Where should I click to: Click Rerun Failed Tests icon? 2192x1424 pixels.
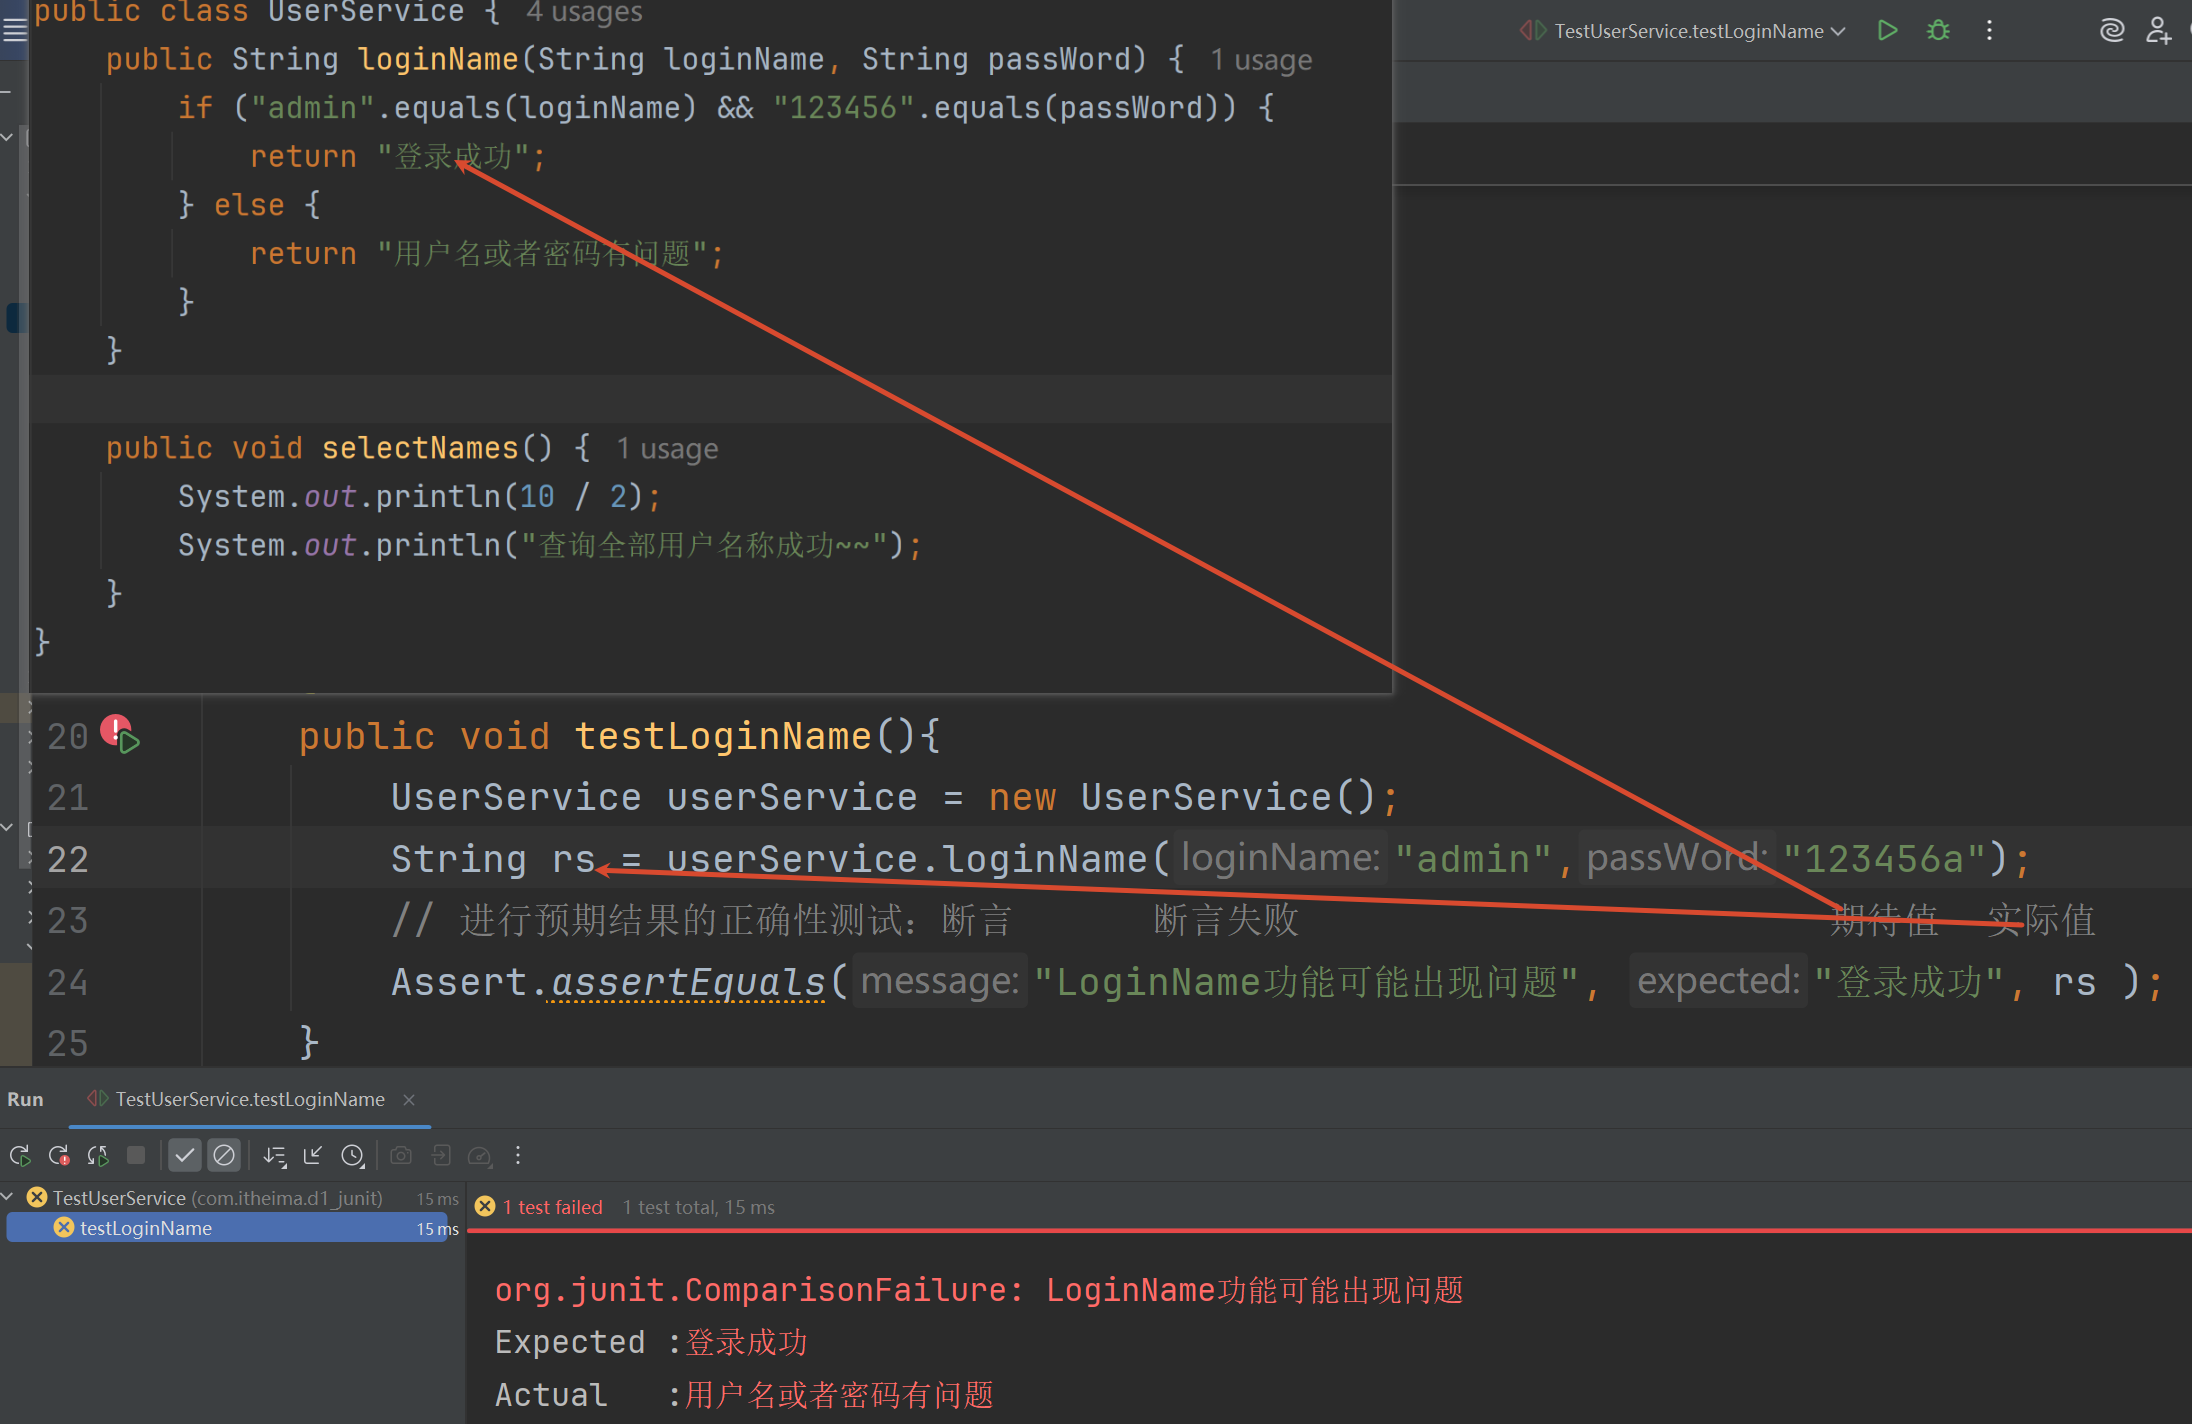pyautogui.click(x=59, y=1156)
